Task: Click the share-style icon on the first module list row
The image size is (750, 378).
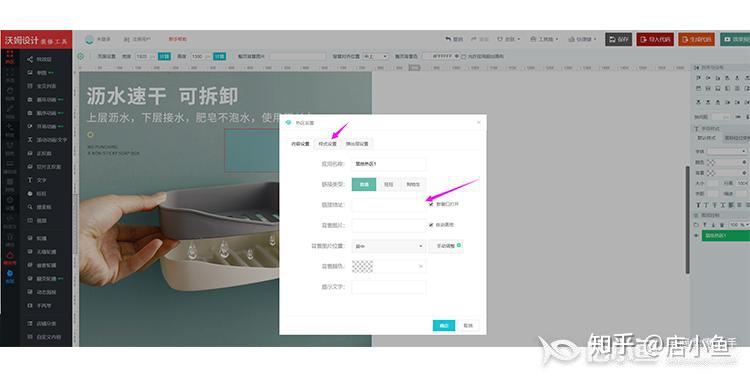Action: point(30,59)
